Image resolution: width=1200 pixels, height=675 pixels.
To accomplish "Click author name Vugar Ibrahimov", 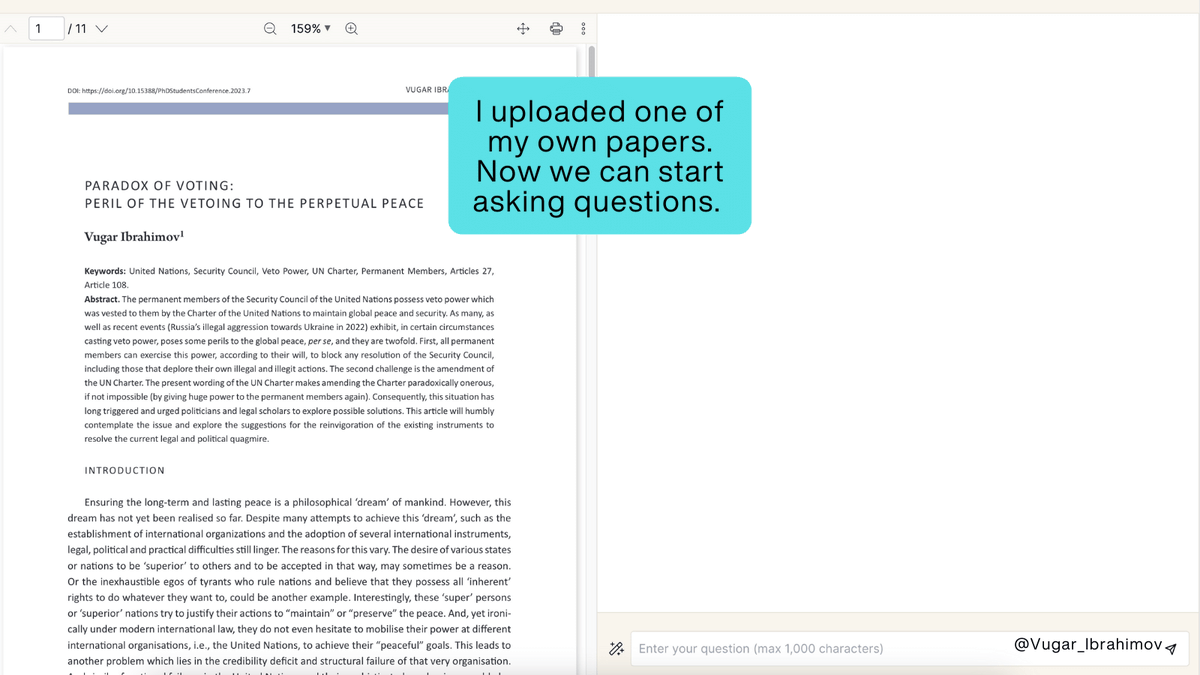I will pyautogui.click(x=134, y=237).
